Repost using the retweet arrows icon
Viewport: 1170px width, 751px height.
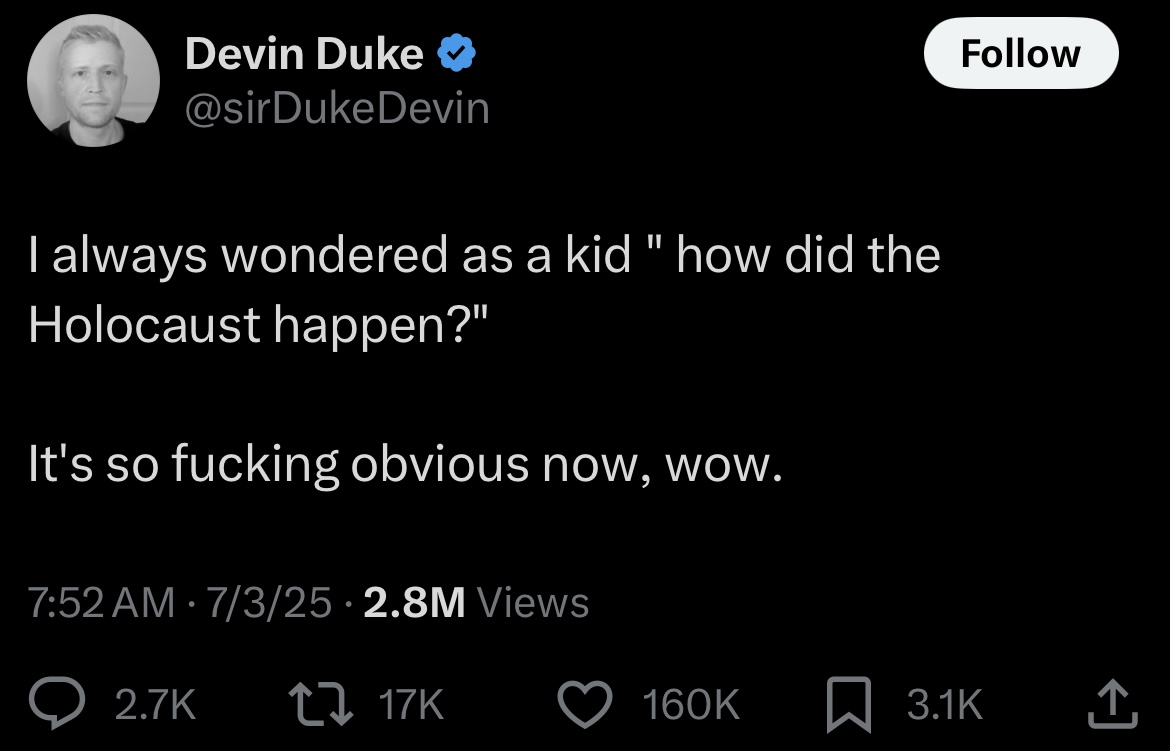pos(321,703)
